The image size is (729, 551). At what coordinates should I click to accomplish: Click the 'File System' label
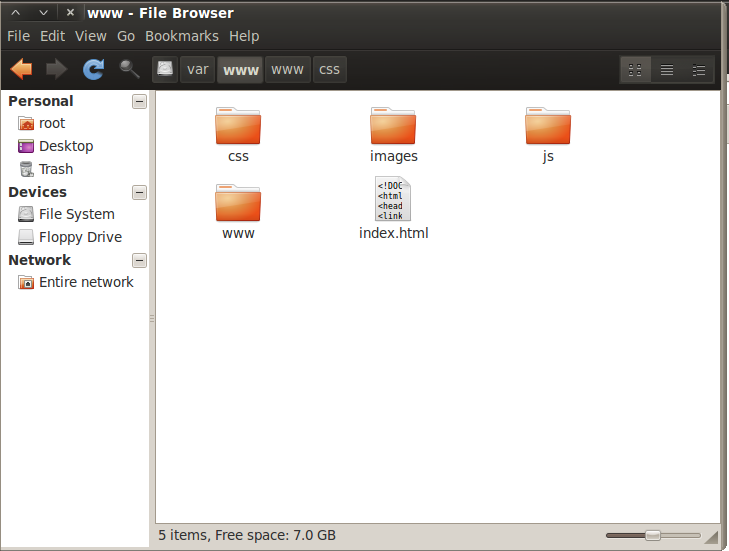point(77,214)
